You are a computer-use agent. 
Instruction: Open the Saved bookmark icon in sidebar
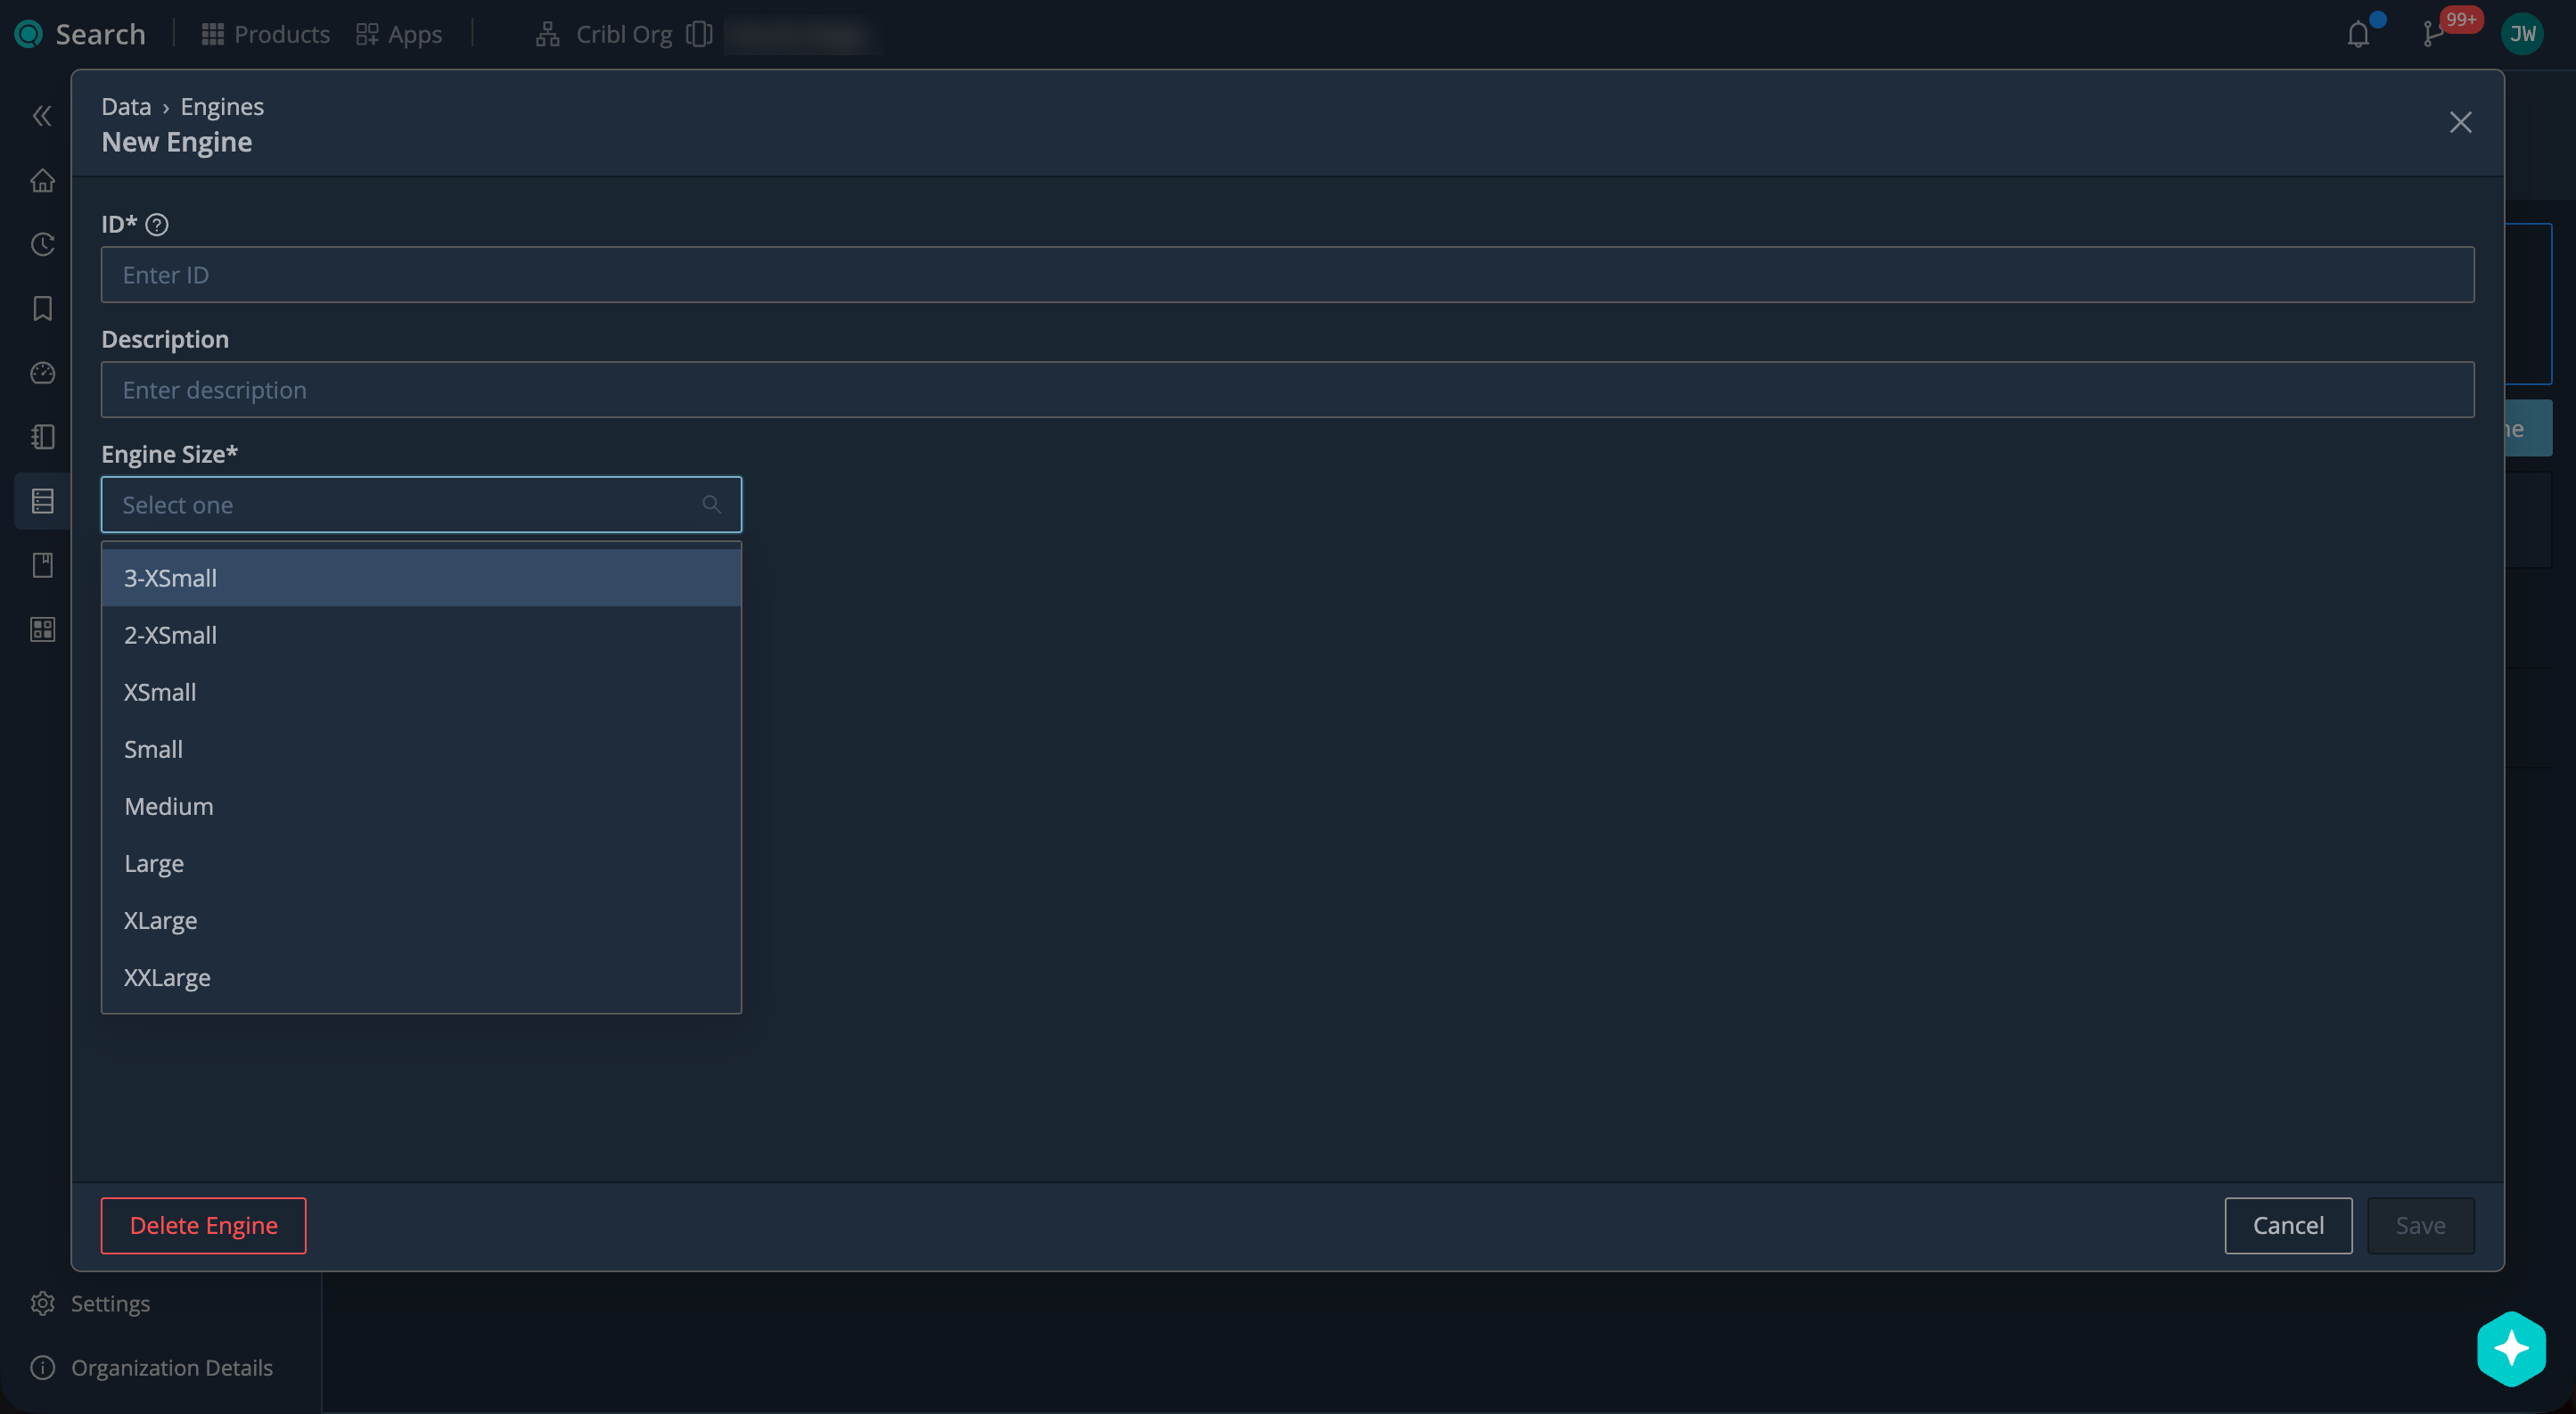[42, 308]
